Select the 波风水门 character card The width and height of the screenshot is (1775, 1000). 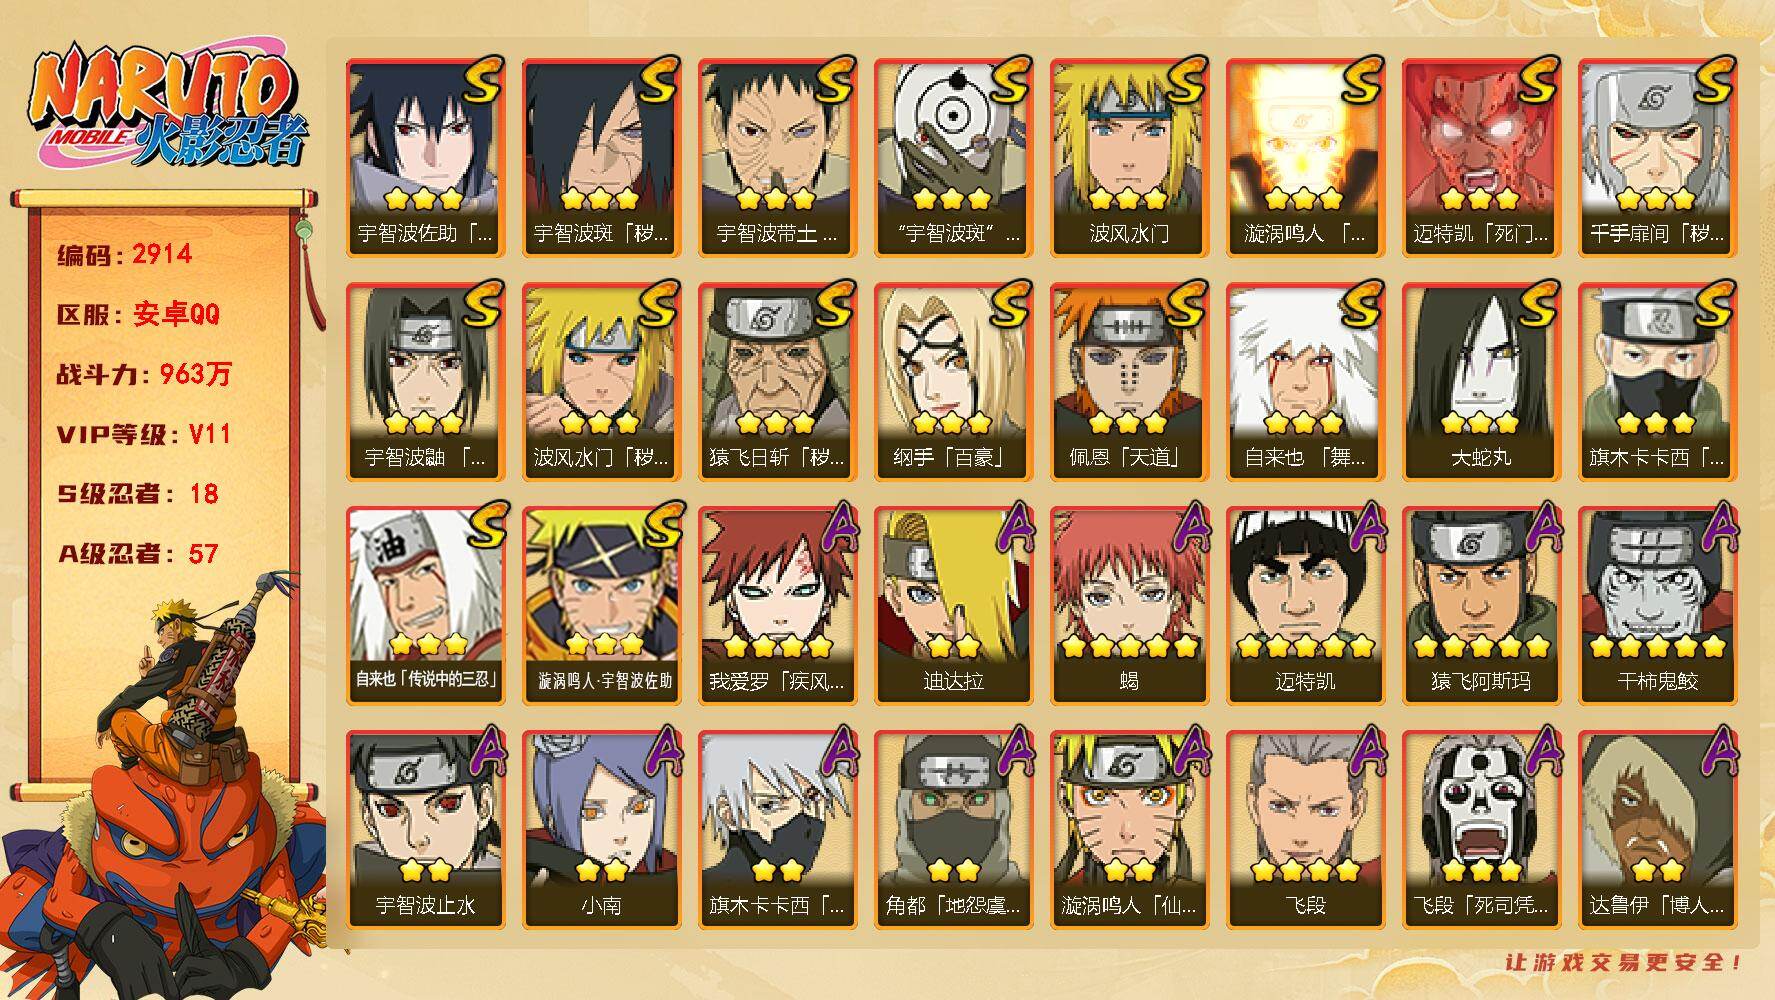1129,158
